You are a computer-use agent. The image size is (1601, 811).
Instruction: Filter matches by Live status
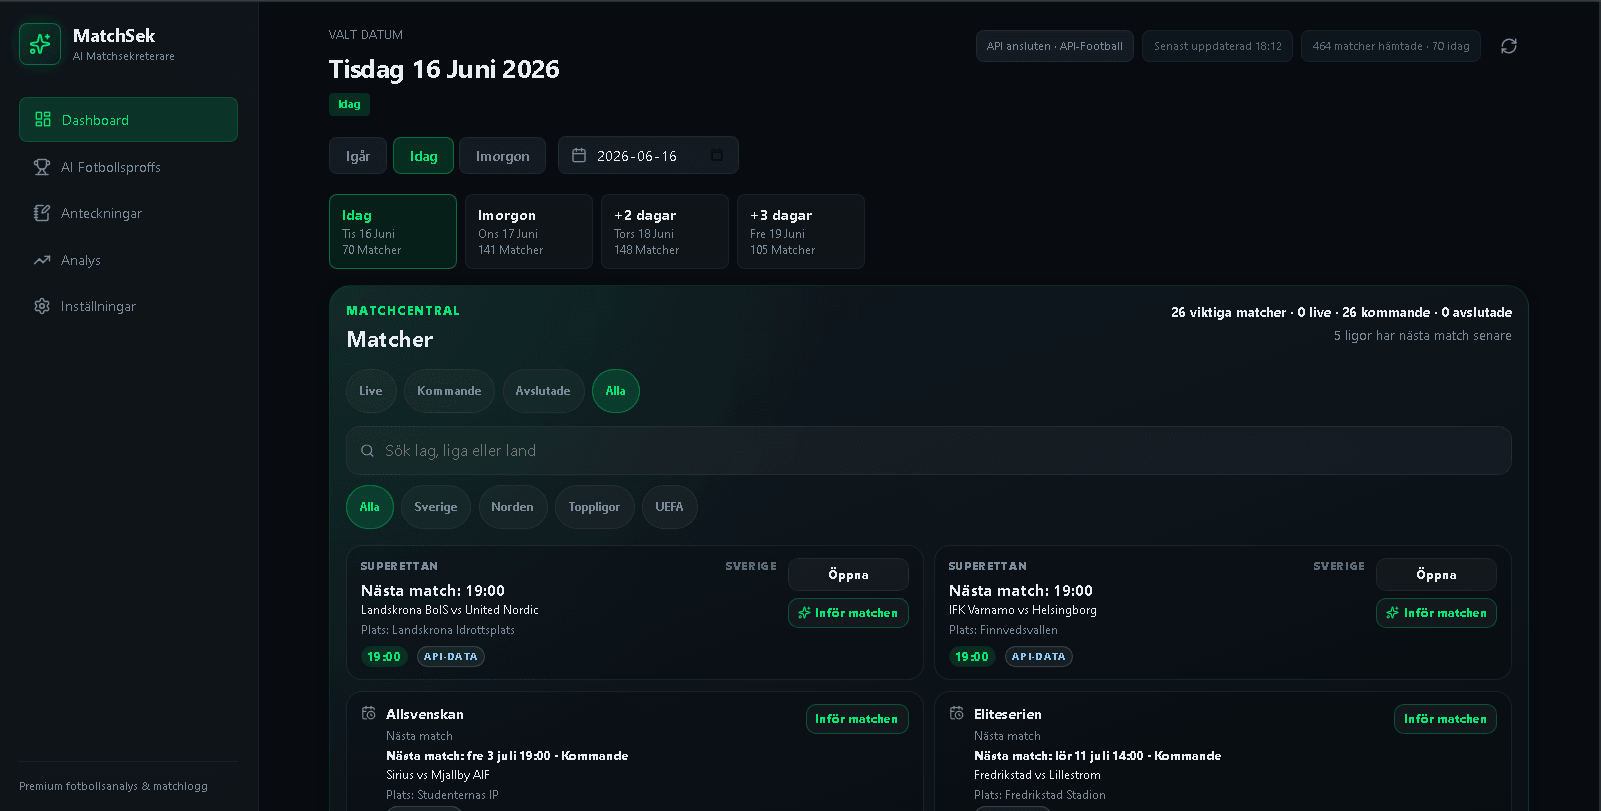coord(371,391)
